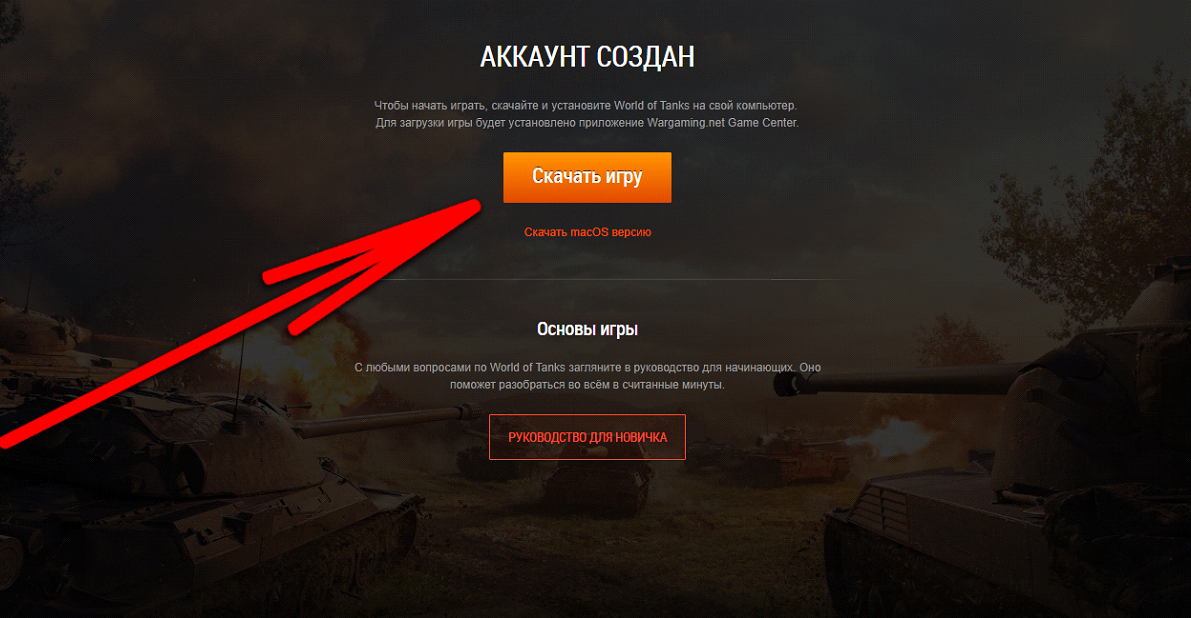Click the horizontal divider line under macOS link
Viewport: 1191px width, 618px height.
[x=587, y=279]
